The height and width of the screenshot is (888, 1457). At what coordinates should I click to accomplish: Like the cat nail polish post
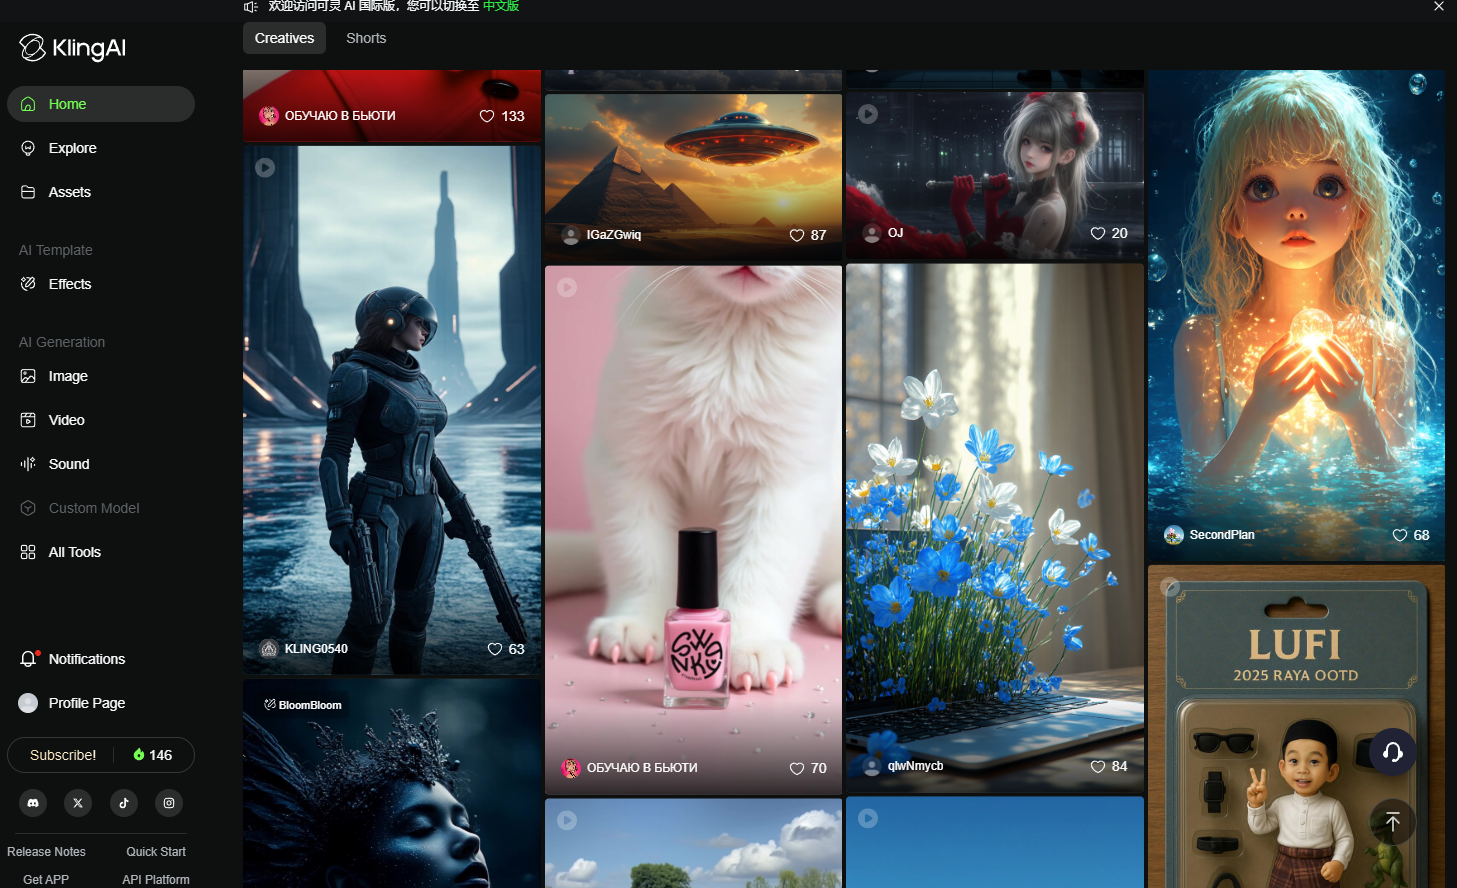797,768
